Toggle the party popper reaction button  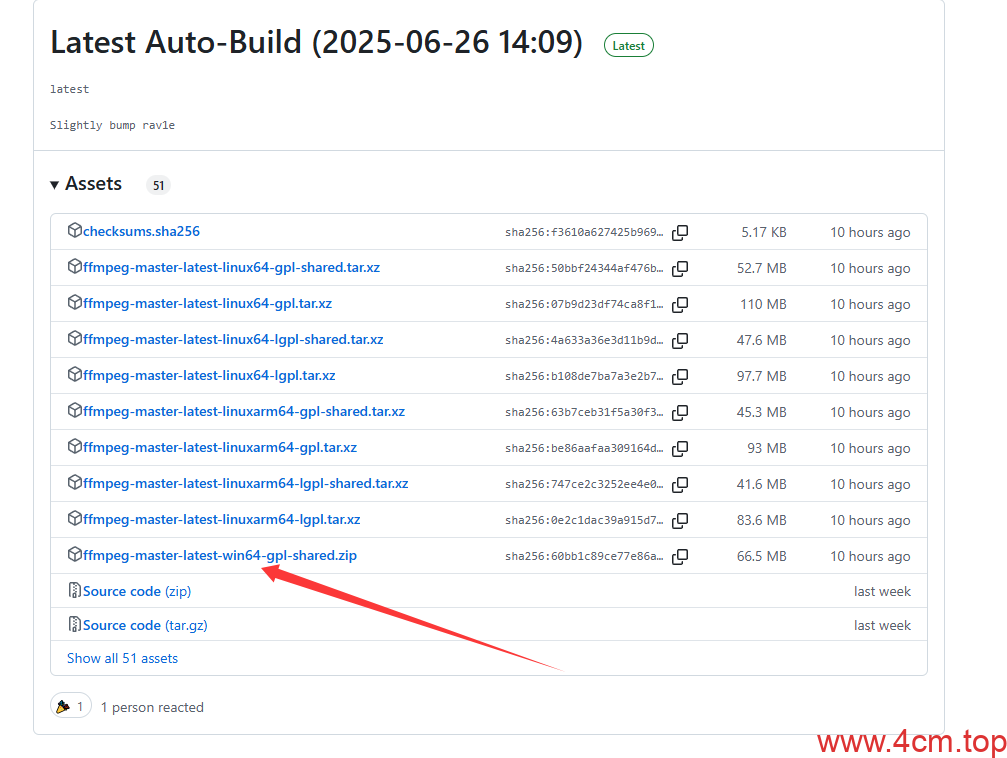tap(71, 707)
